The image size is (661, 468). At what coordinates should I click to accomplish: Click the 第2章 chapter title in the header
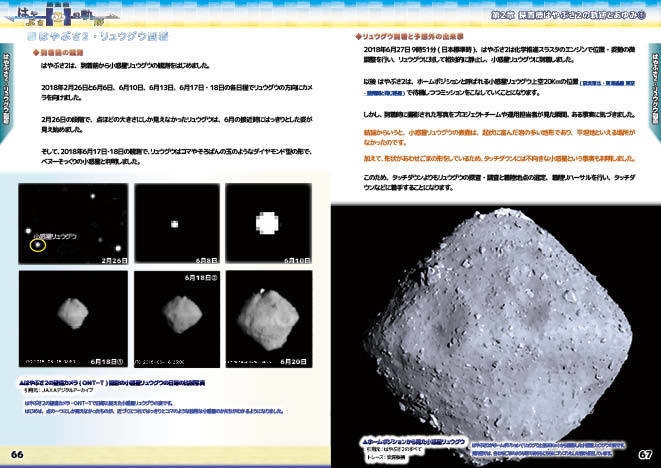click(569, 15)
